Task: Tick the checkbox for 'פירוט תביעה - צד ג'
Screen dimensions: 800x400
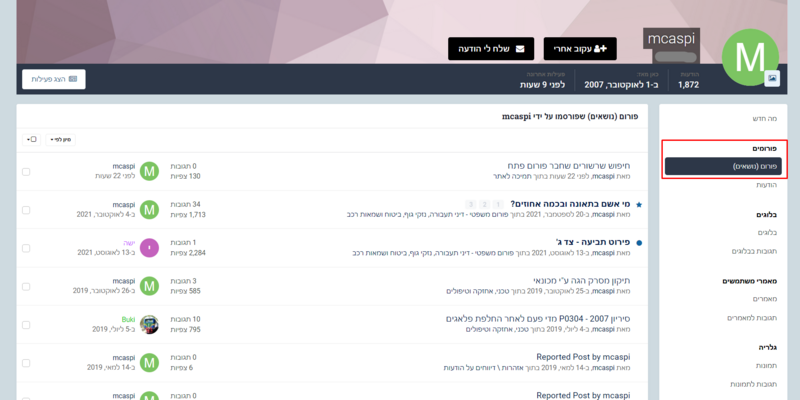Action: (26, 248)
